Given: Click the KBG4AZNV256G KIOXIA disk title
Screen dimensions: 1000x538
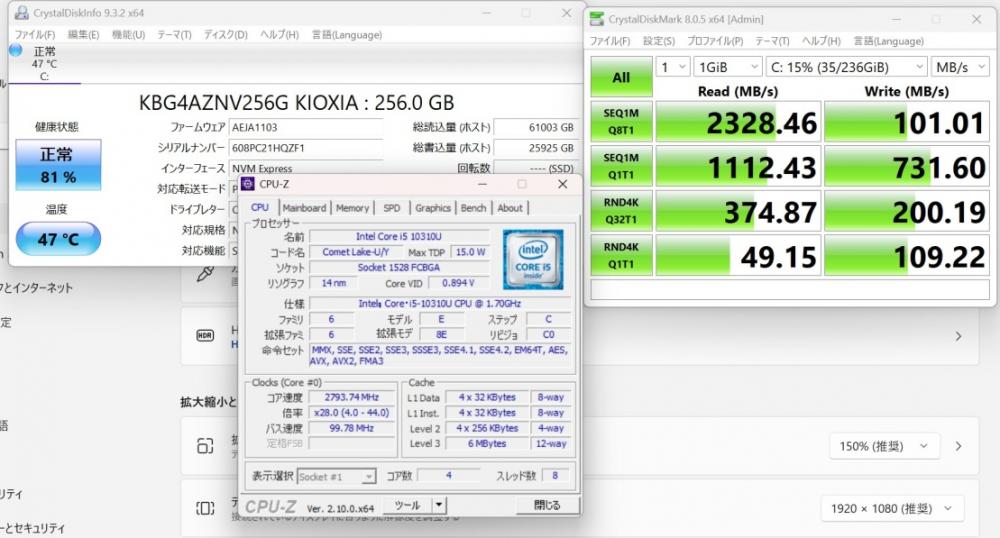Looking at the screenshot, I should pyautogui.click(x=297, y=103).
